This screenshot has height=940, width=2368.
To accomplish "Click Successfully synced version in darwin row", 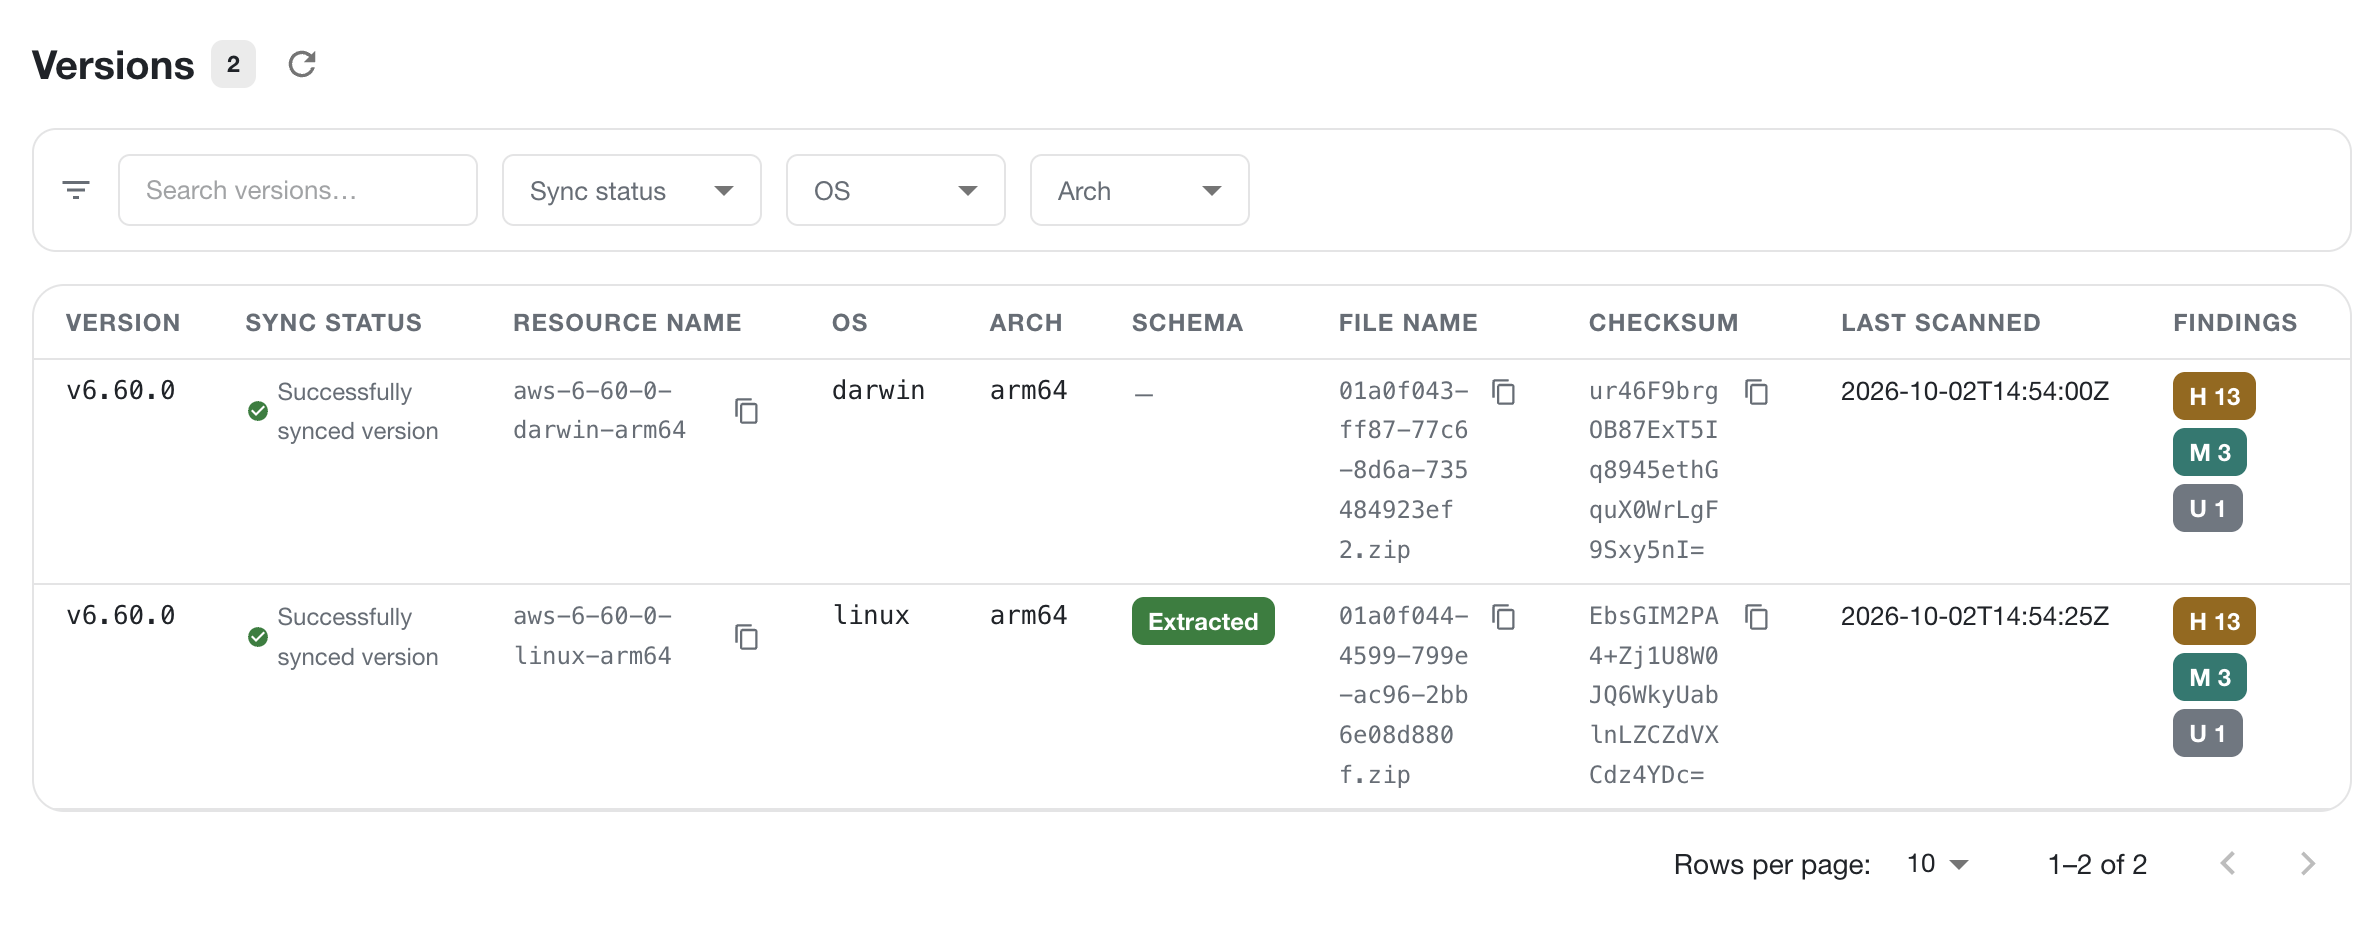I will [x=358, y=411].
